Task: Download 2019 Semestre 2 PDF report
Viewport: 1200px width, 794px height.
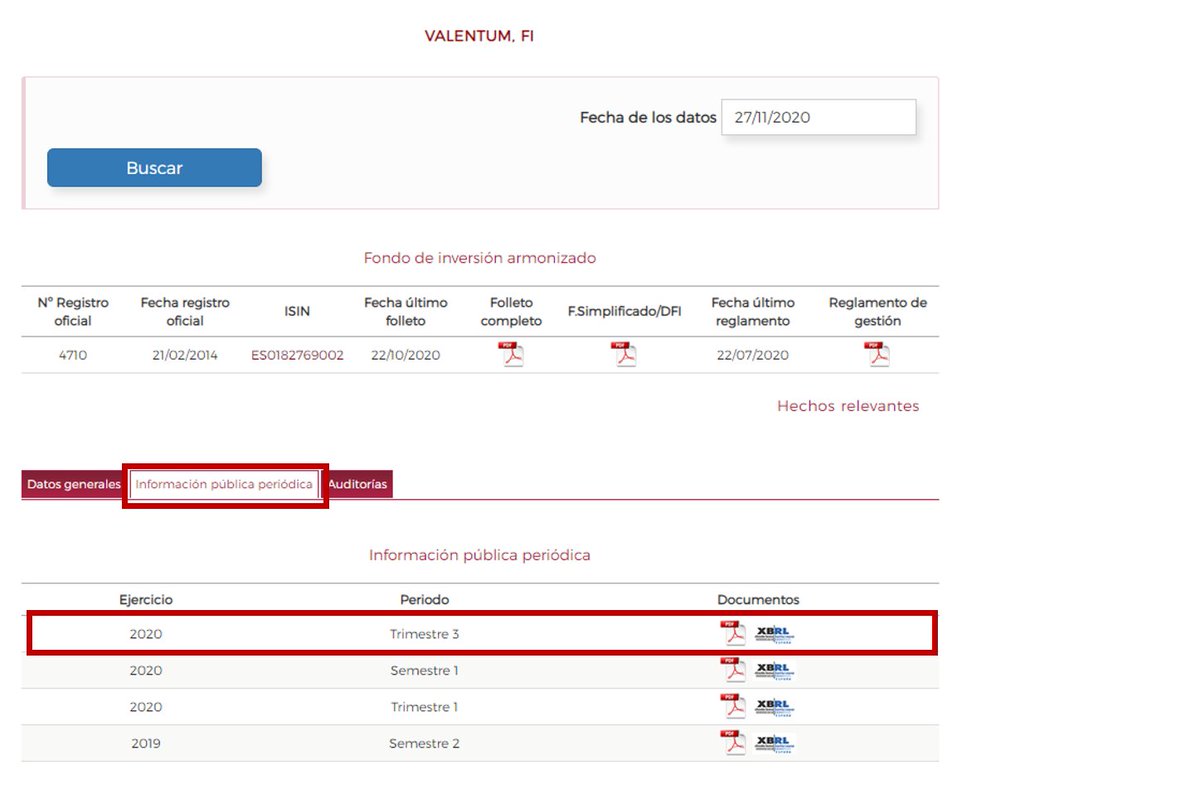Action: (x=733, y=743)
